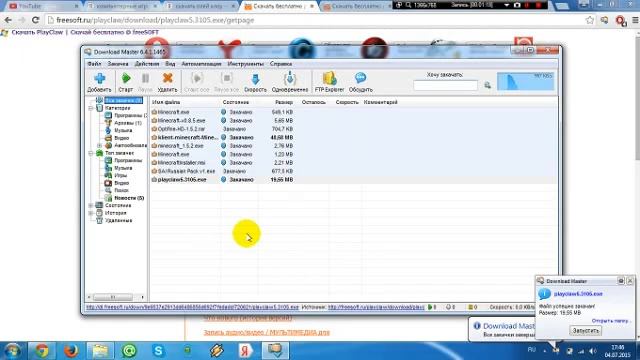Click the Chrome reload button
This screenshot has width=640, height=360.
36,20
